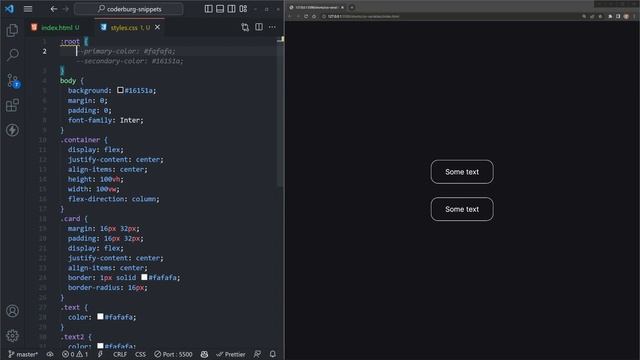Viewport: 640px width, 360px height.
Task: Split the editor to the right
Action: 259,27
